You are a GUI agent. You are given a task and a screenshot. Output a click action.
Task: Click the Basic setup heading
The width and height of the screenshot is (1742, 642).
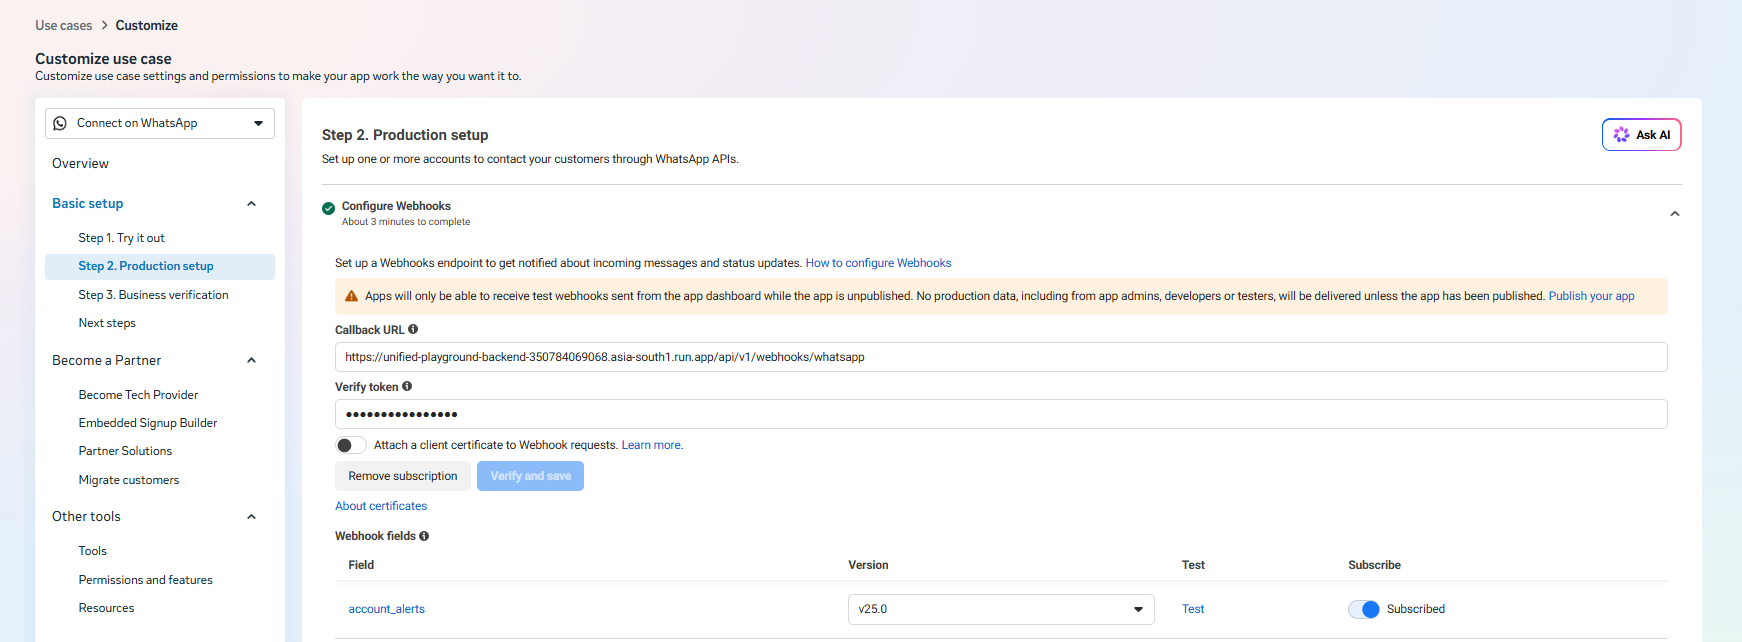87,203
